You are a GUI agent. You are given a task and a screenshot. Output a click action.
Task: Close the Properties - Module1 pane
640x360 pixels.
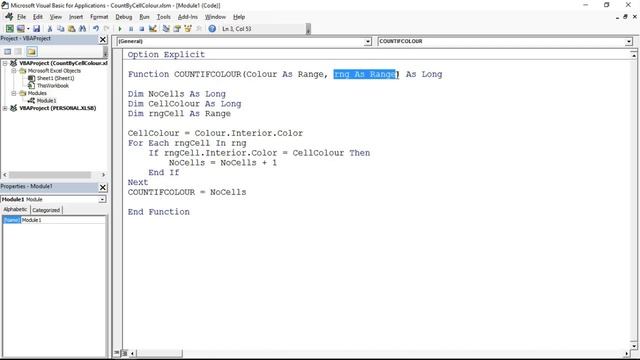point(103,187)
